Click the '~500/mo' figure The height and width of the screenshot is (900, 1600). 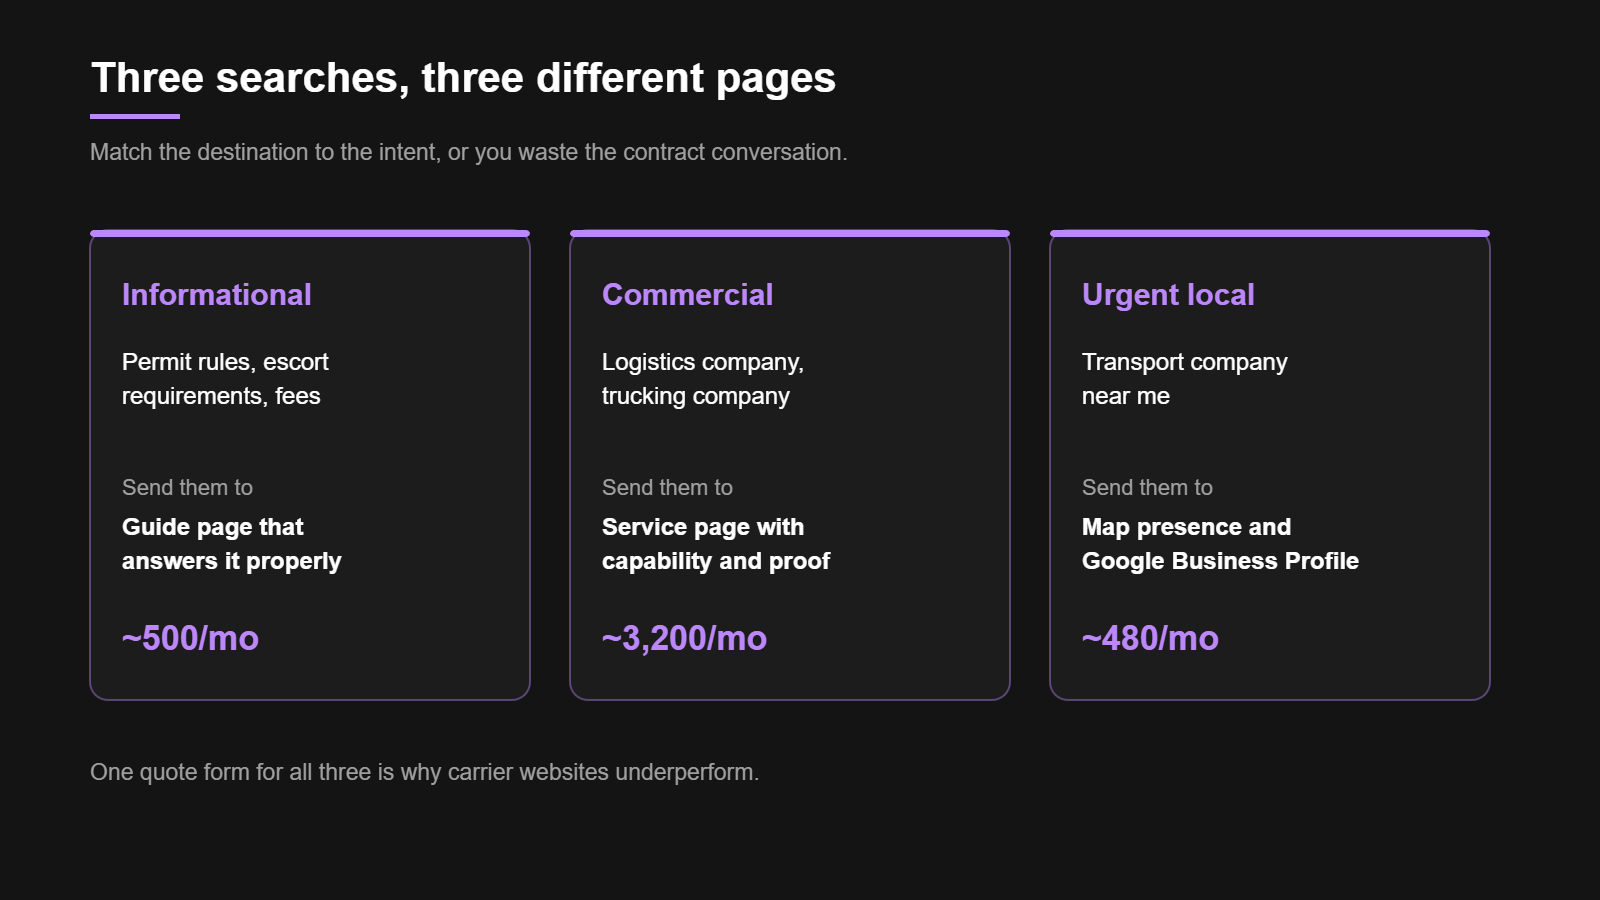pos(190,638)
